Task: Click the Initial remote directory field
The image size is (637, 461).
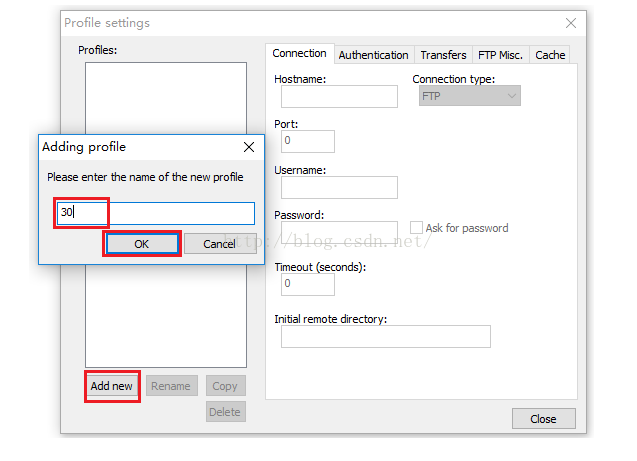Action: 385,336
